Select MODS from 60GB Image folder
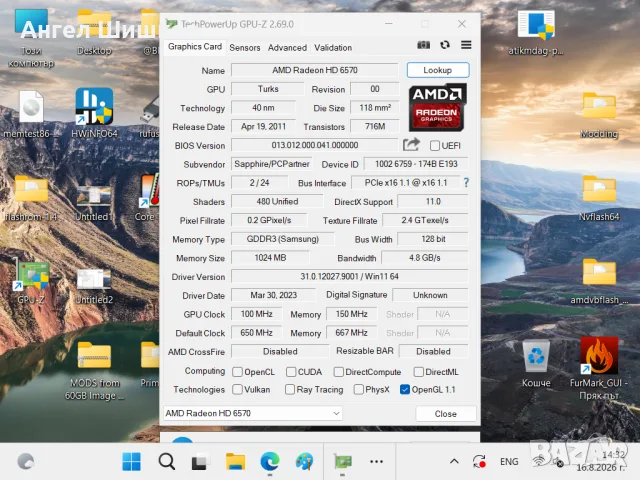 click(94, 371)
